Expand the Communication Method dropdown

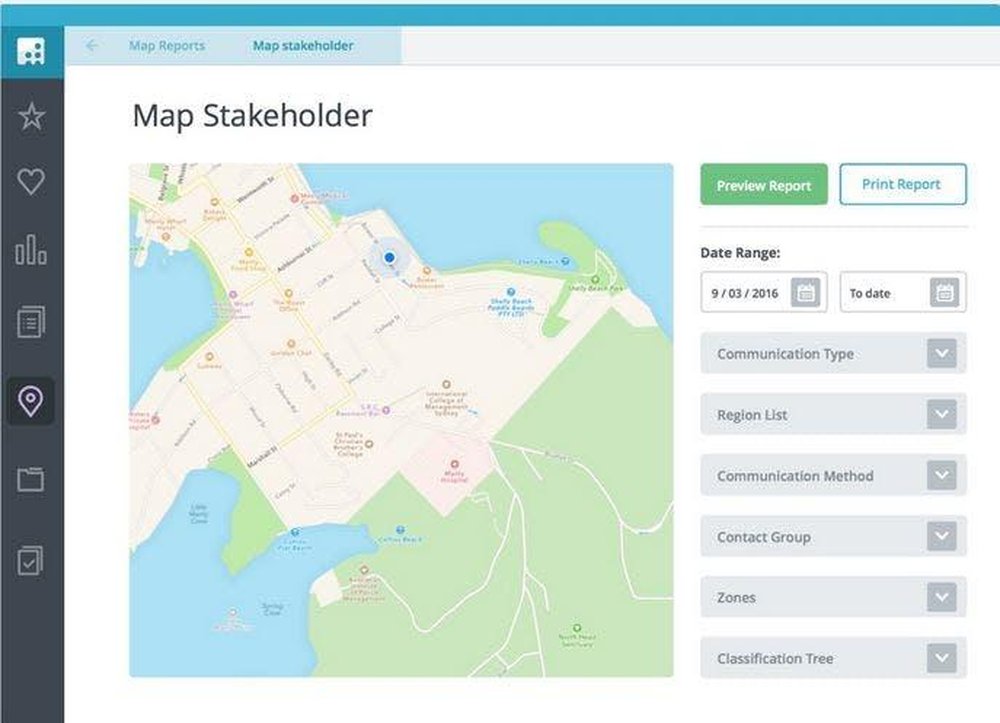click(833, 476)
